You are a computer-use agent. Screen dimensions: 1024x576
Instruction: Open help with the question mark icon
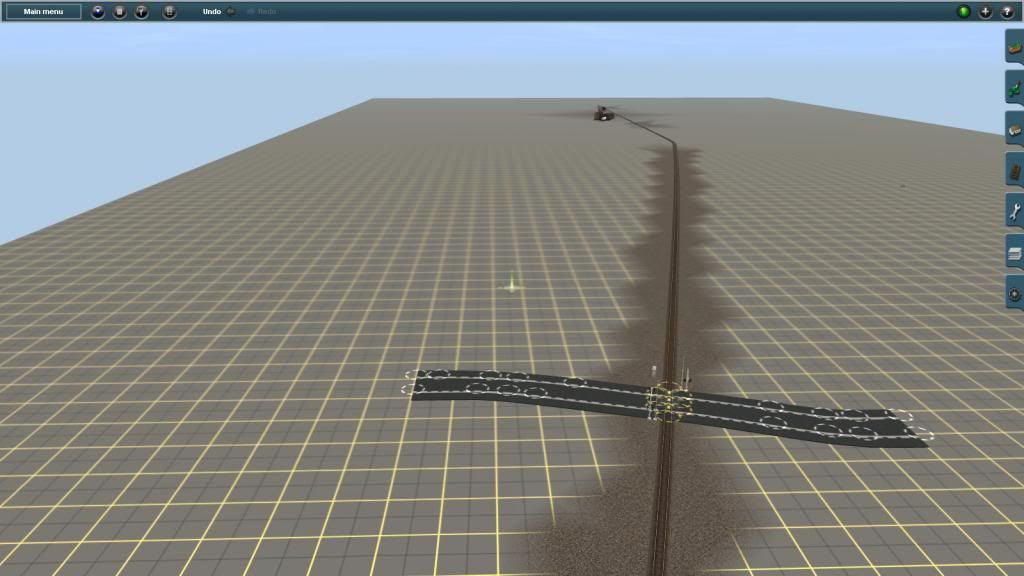pos(1007,12)
